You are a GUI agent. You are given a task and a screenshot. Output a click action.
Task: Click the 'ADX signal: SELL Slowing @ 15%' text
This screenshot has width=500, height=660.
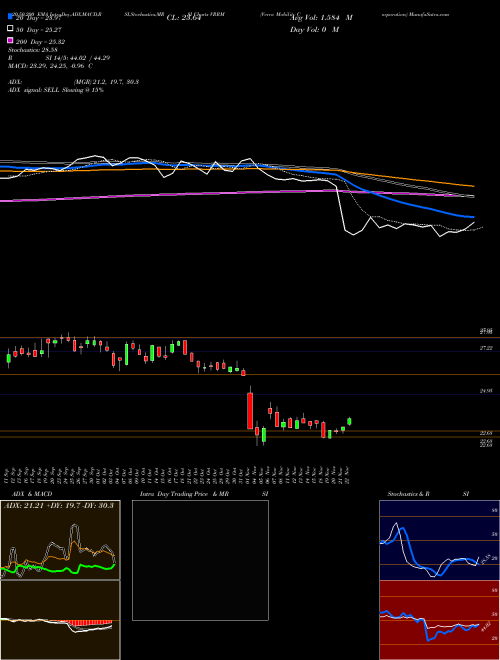coord(56,90)
